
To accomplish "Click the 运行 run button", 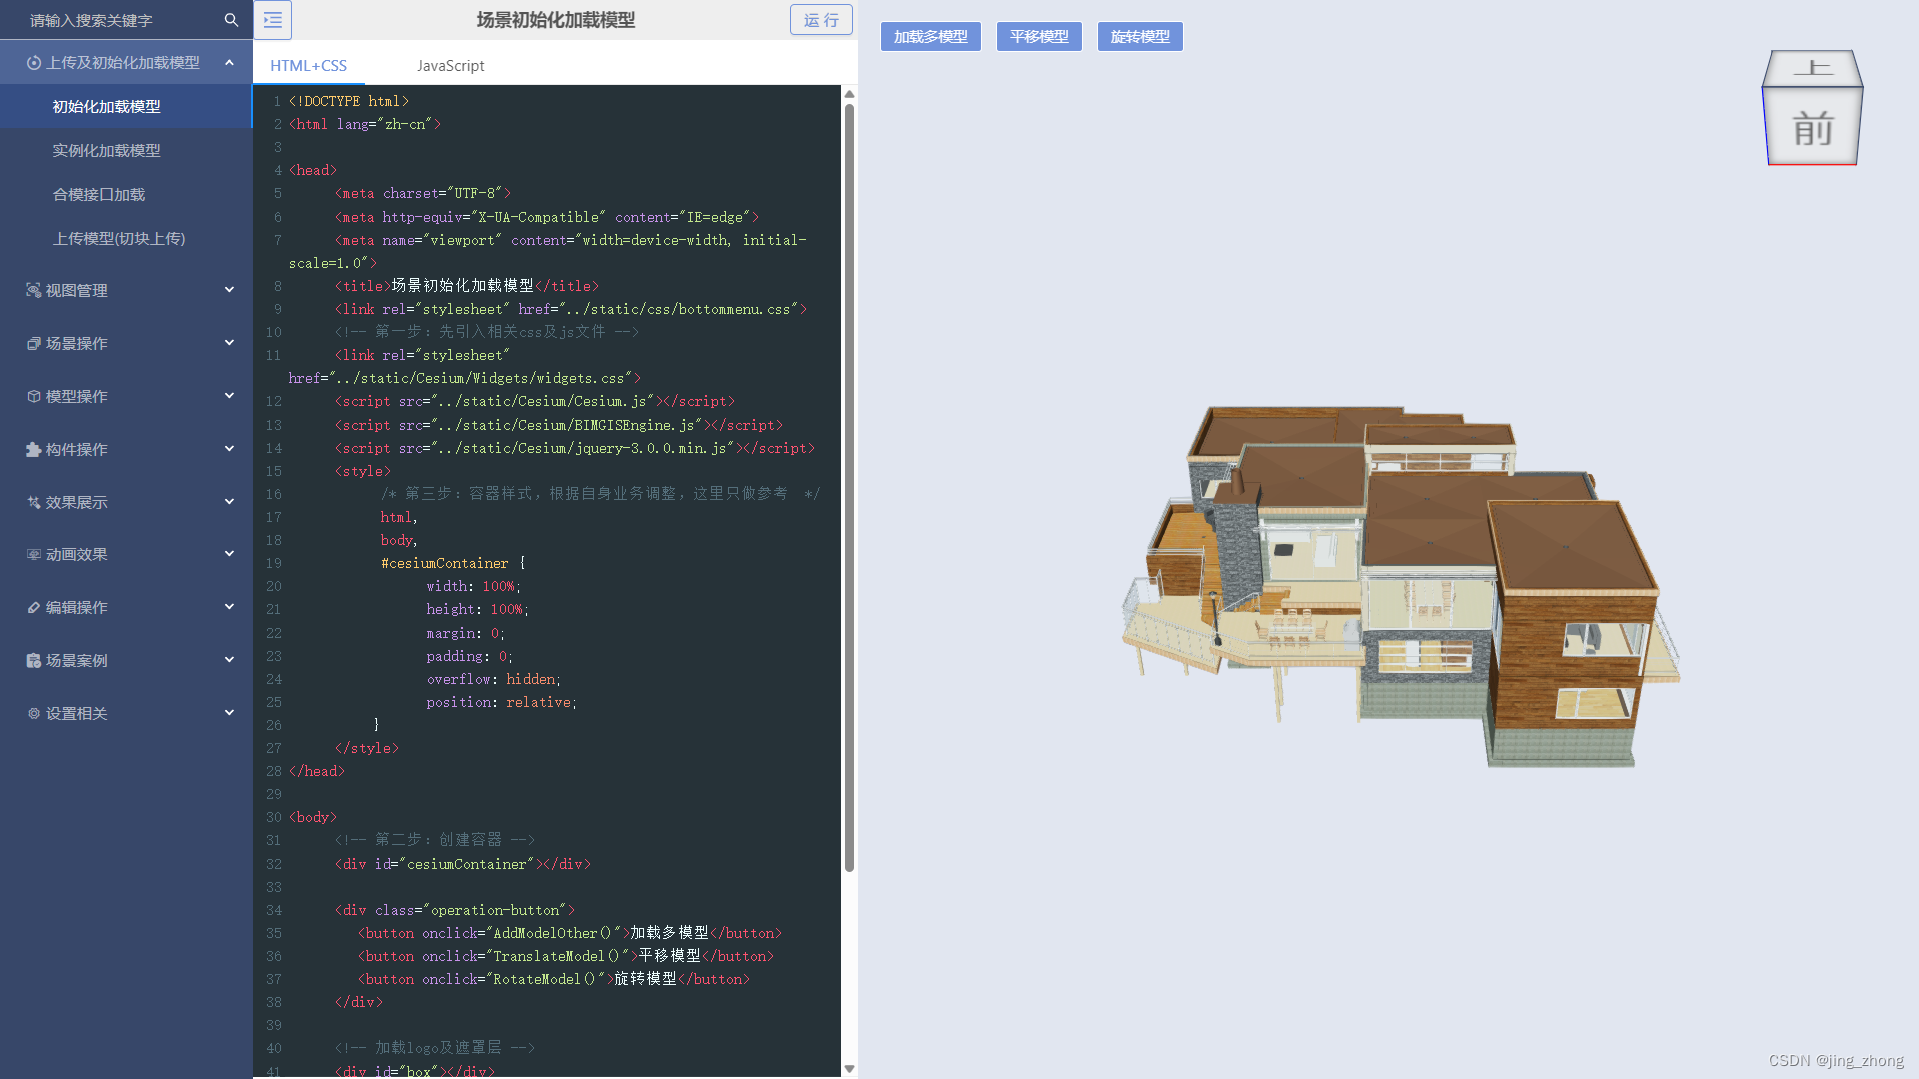I will click(x=821, y=20).
